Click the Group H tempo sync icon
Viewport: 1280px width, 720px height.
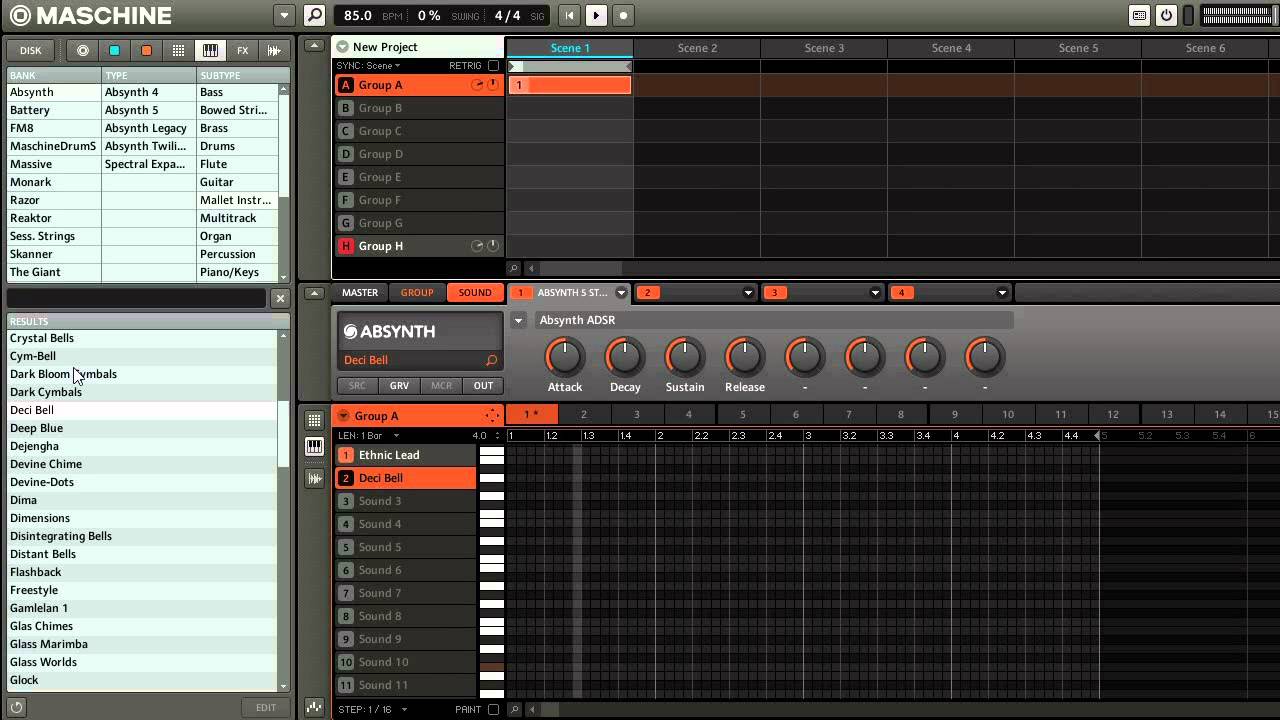click(477, 246)
